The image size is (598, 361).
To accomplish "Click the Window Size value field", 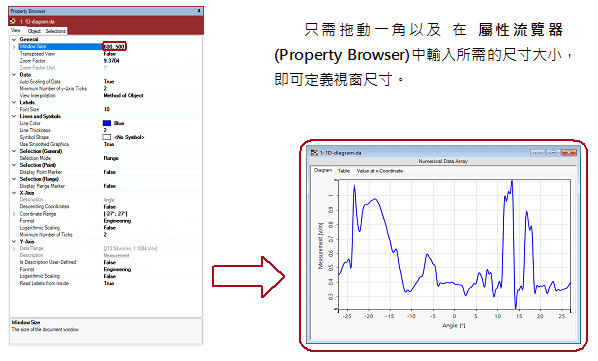I will (114, 47).
